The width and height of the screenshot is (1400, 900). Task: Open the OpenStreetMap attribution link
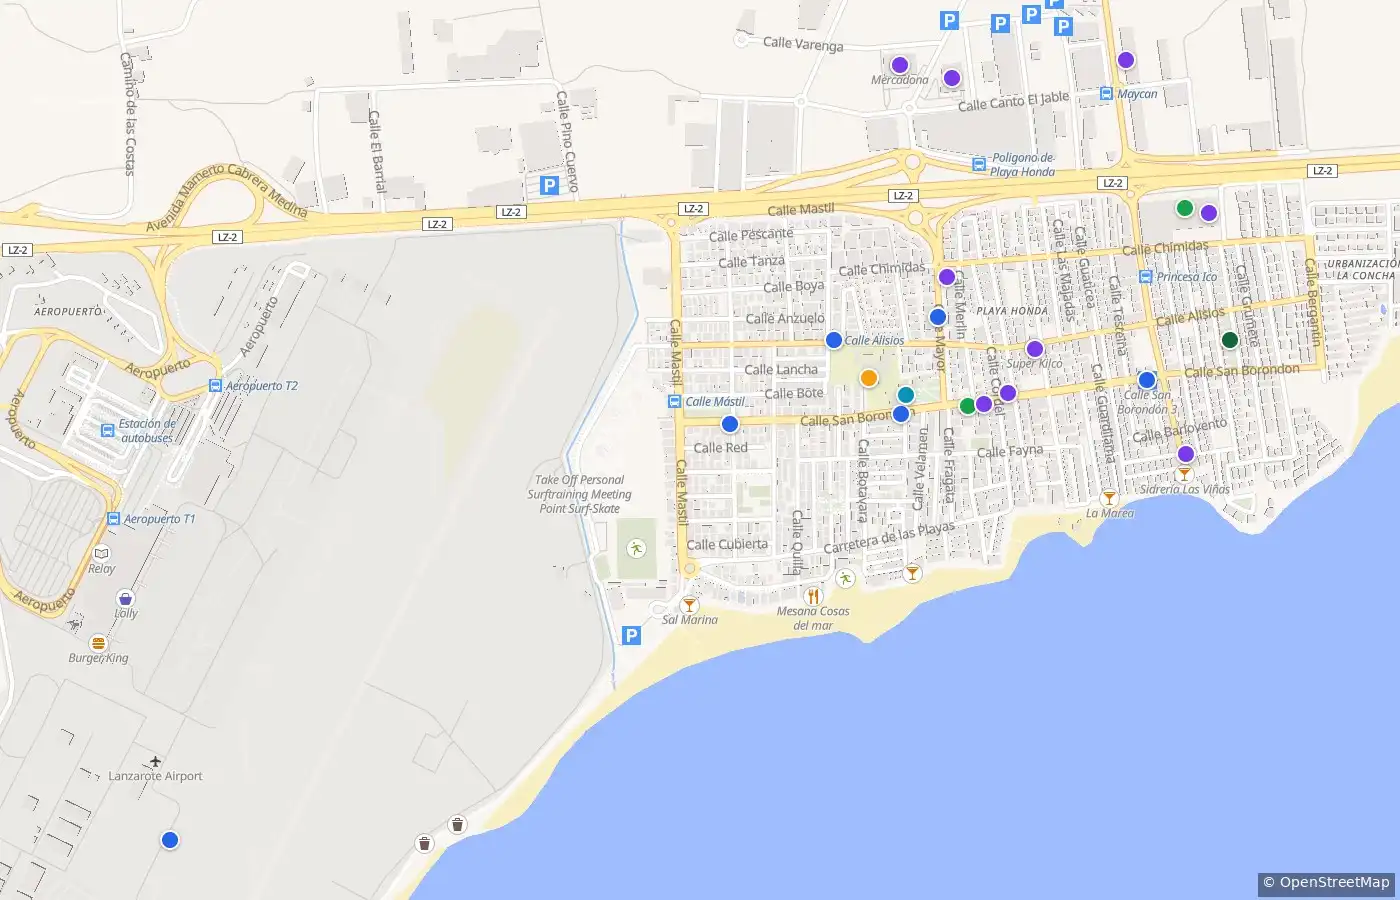1326,882
